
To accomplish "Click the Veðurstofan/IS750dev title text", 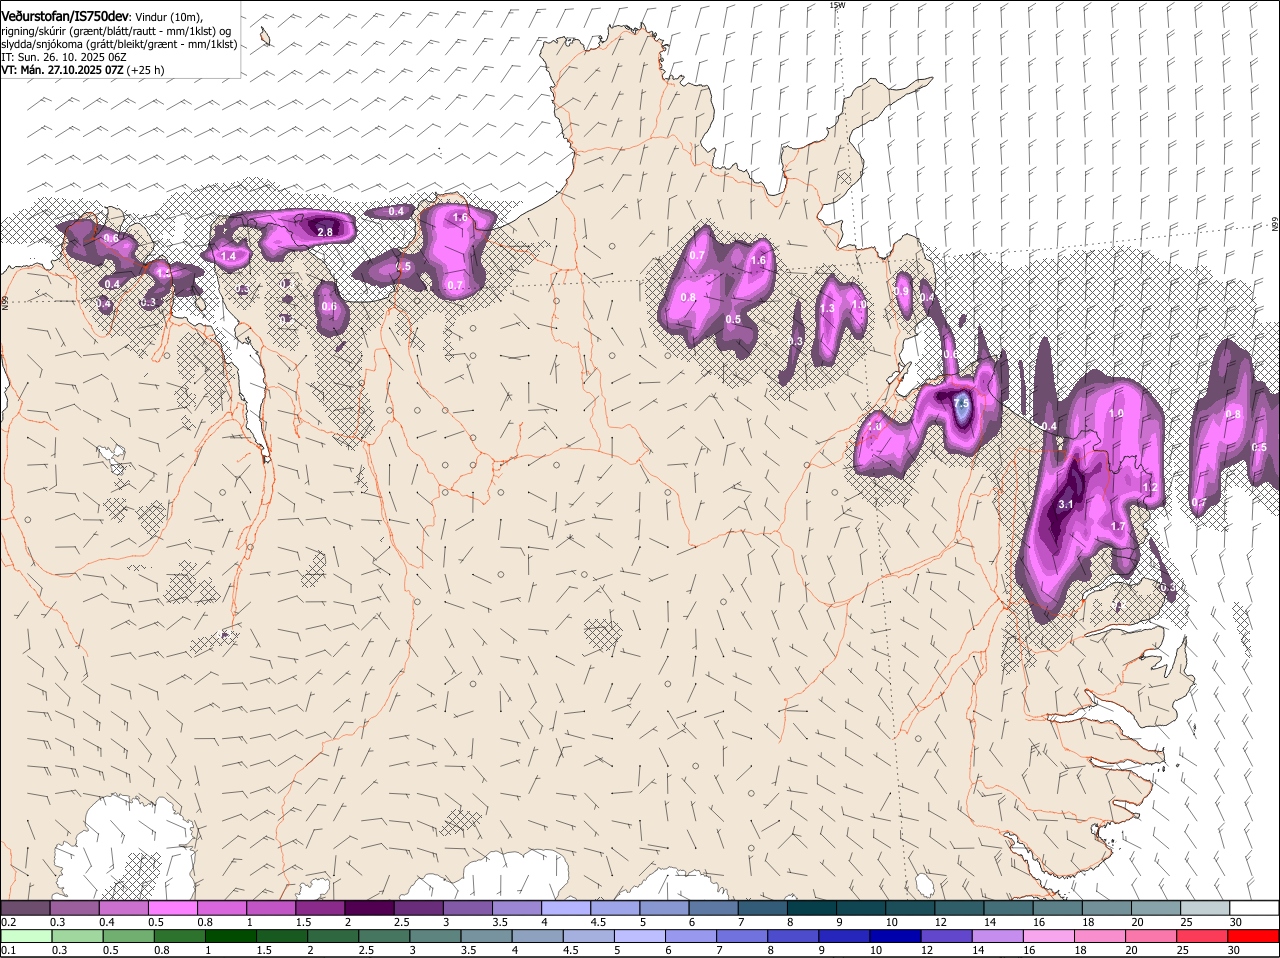I will tap(65, 16).
